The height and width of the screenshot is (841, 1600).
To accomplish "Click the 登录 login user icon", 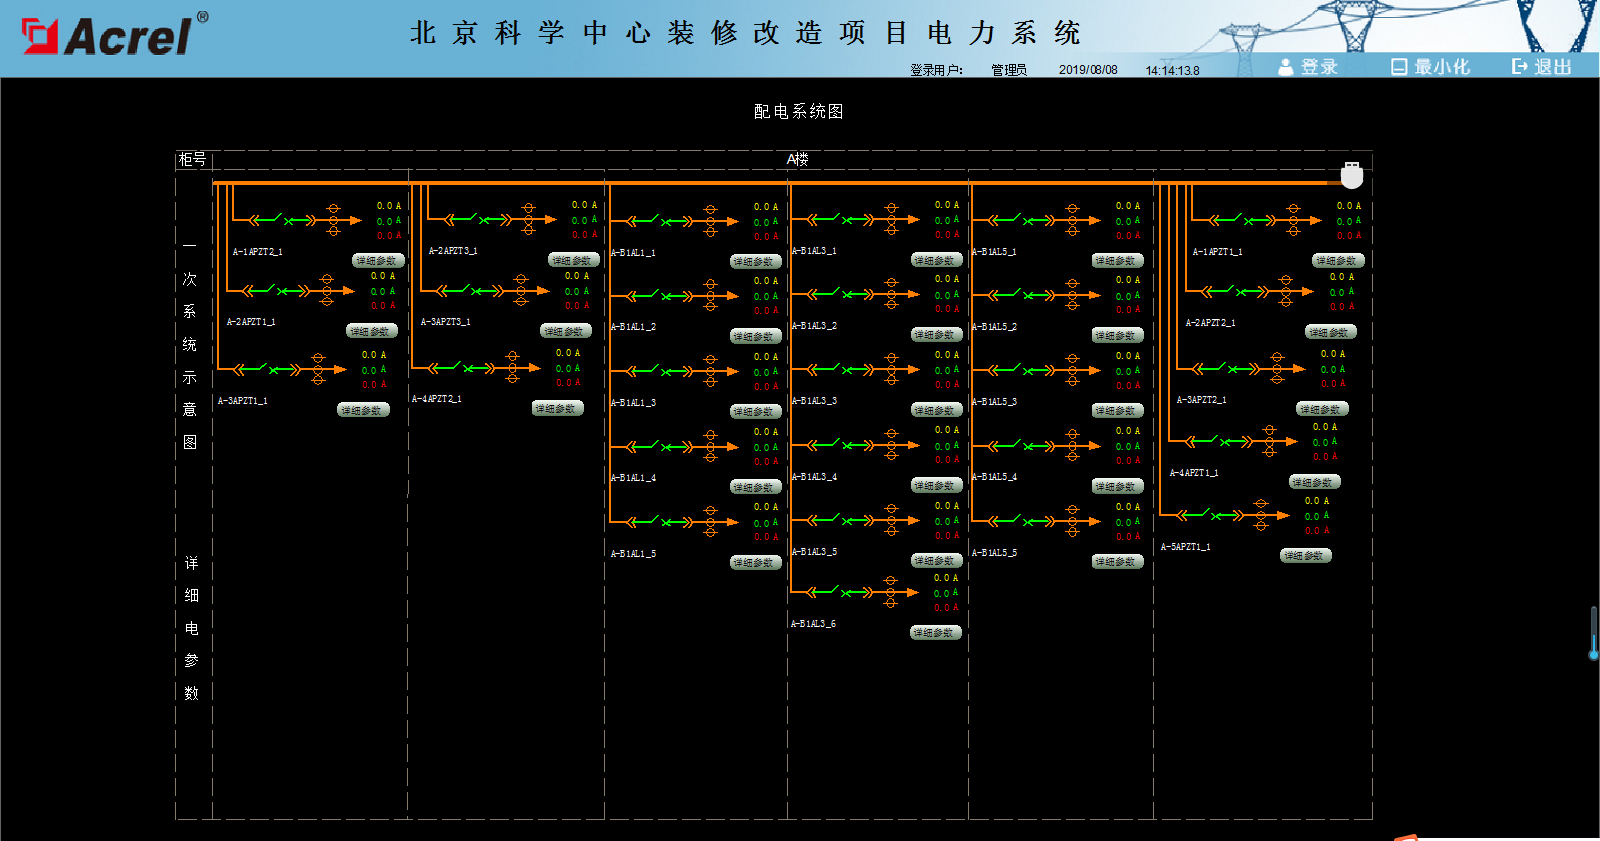I will pos(1286,67).
